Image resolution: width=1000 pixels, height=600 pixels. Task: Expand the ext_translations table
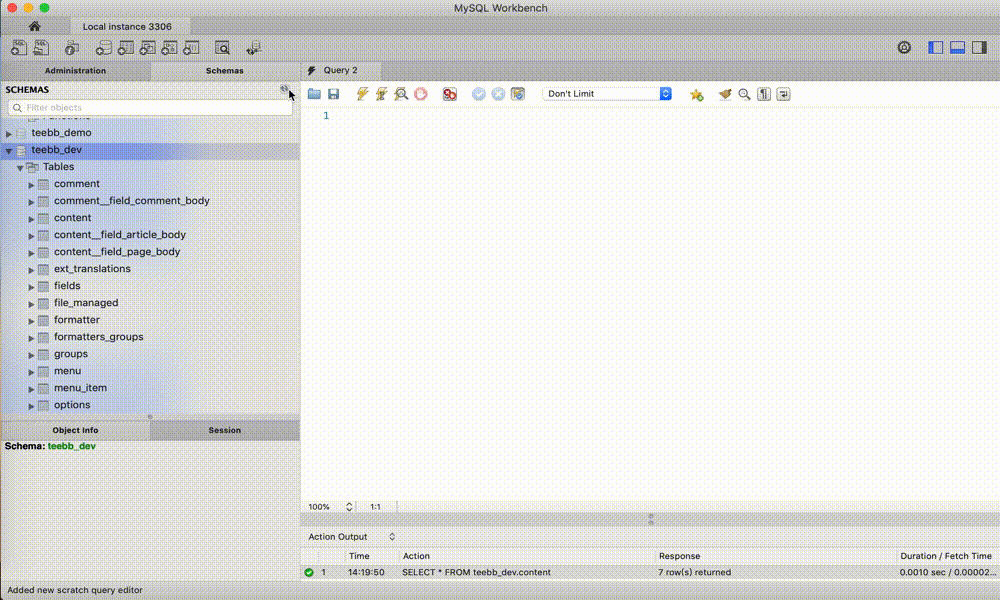31,270
